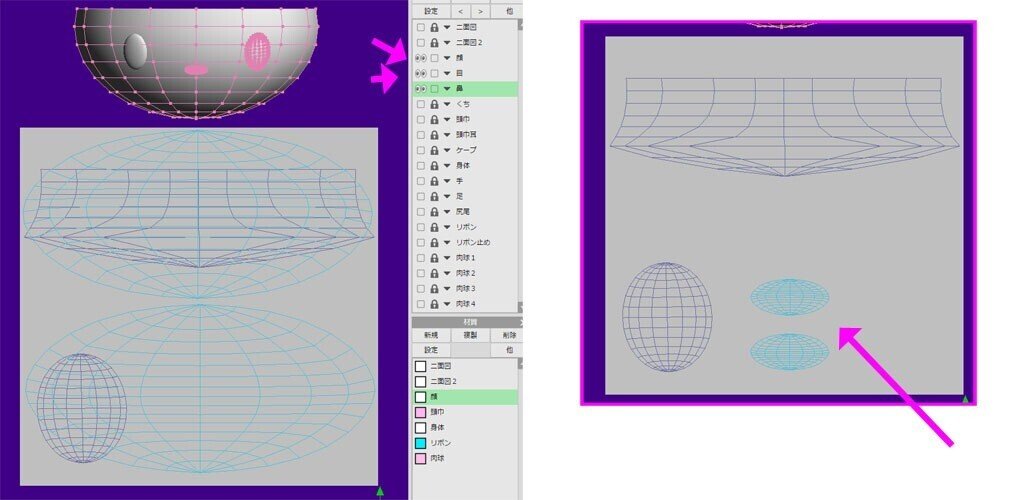Screen dimensions: 1033x500
Task: Hide the 顔 object via eye icon
Action: click(420, 58)
